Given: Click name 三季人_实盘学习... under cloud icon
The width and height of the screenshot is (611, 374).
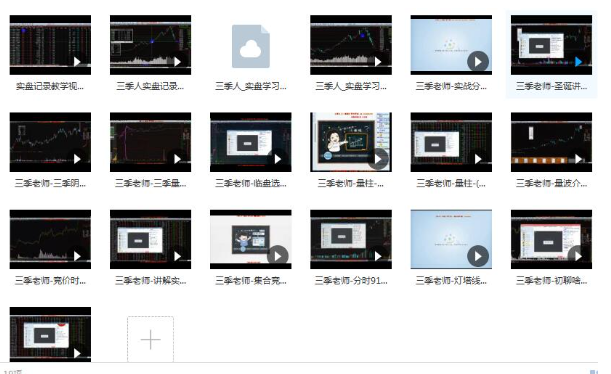Looking at the screenshot, I should (x=251, y=86).
